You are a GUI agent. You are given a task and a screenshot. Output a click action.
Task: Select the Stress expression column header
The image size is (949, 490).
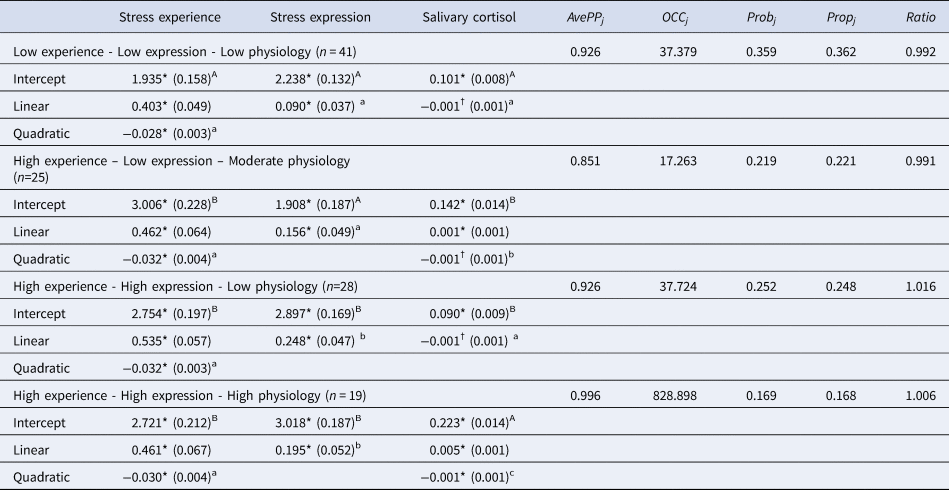click(x=321, y=17)
